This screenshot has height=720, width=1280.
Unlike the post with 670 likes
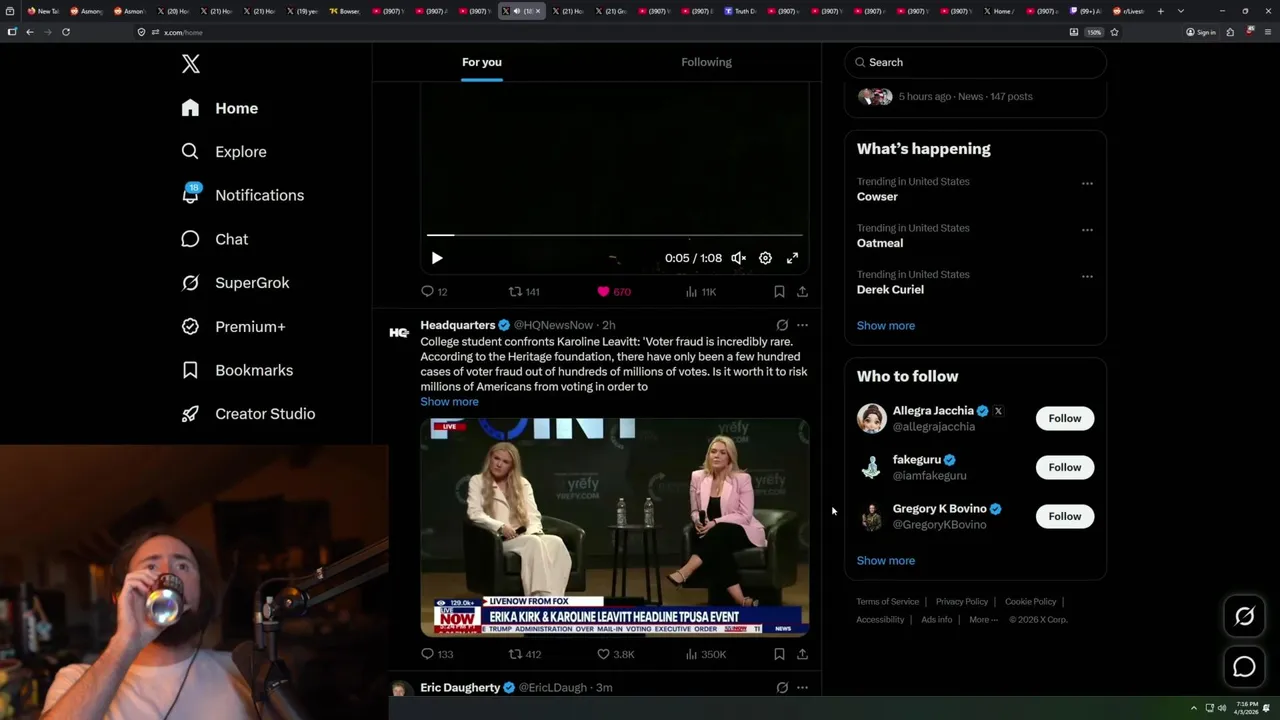coord(613,292)
